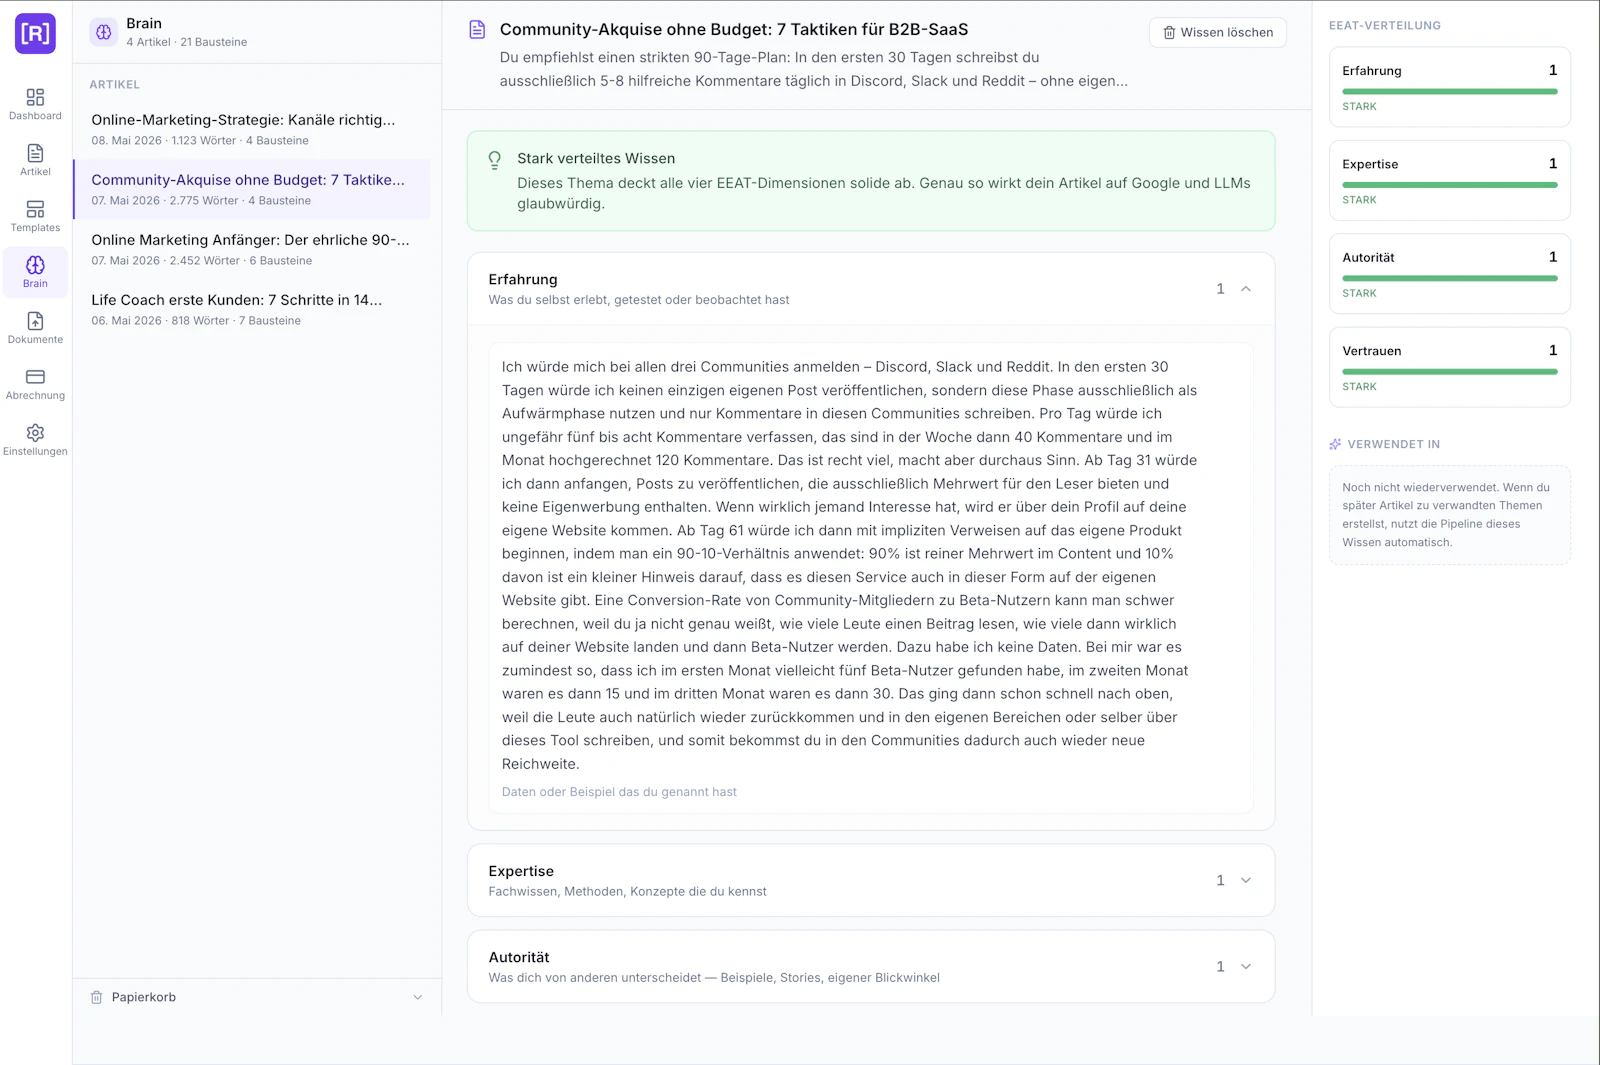The width and height of the screenshot is (1600, 1065).
Task: Open Abrechnung billing section
Action: 35,384
